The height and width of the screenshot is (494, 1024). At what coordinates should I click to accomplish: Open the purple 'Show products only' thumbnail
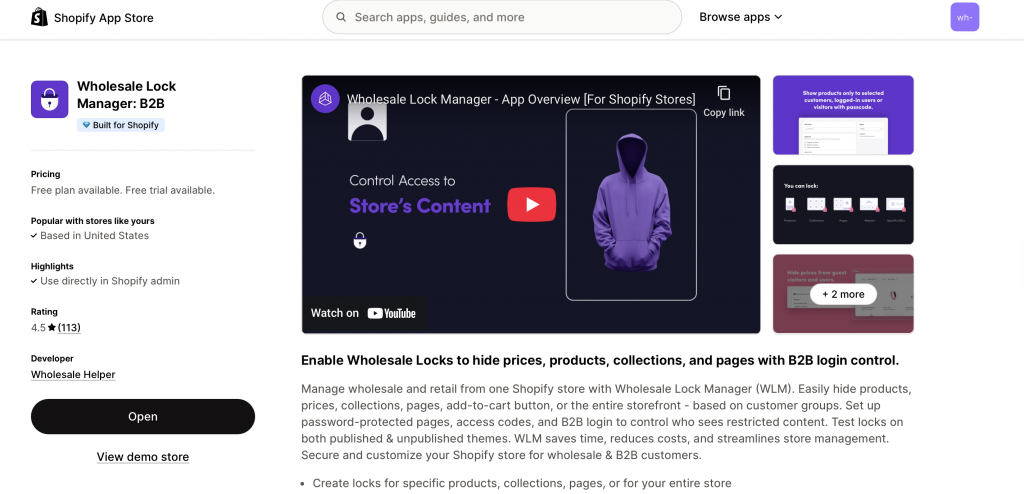click(x=843, y=115)
